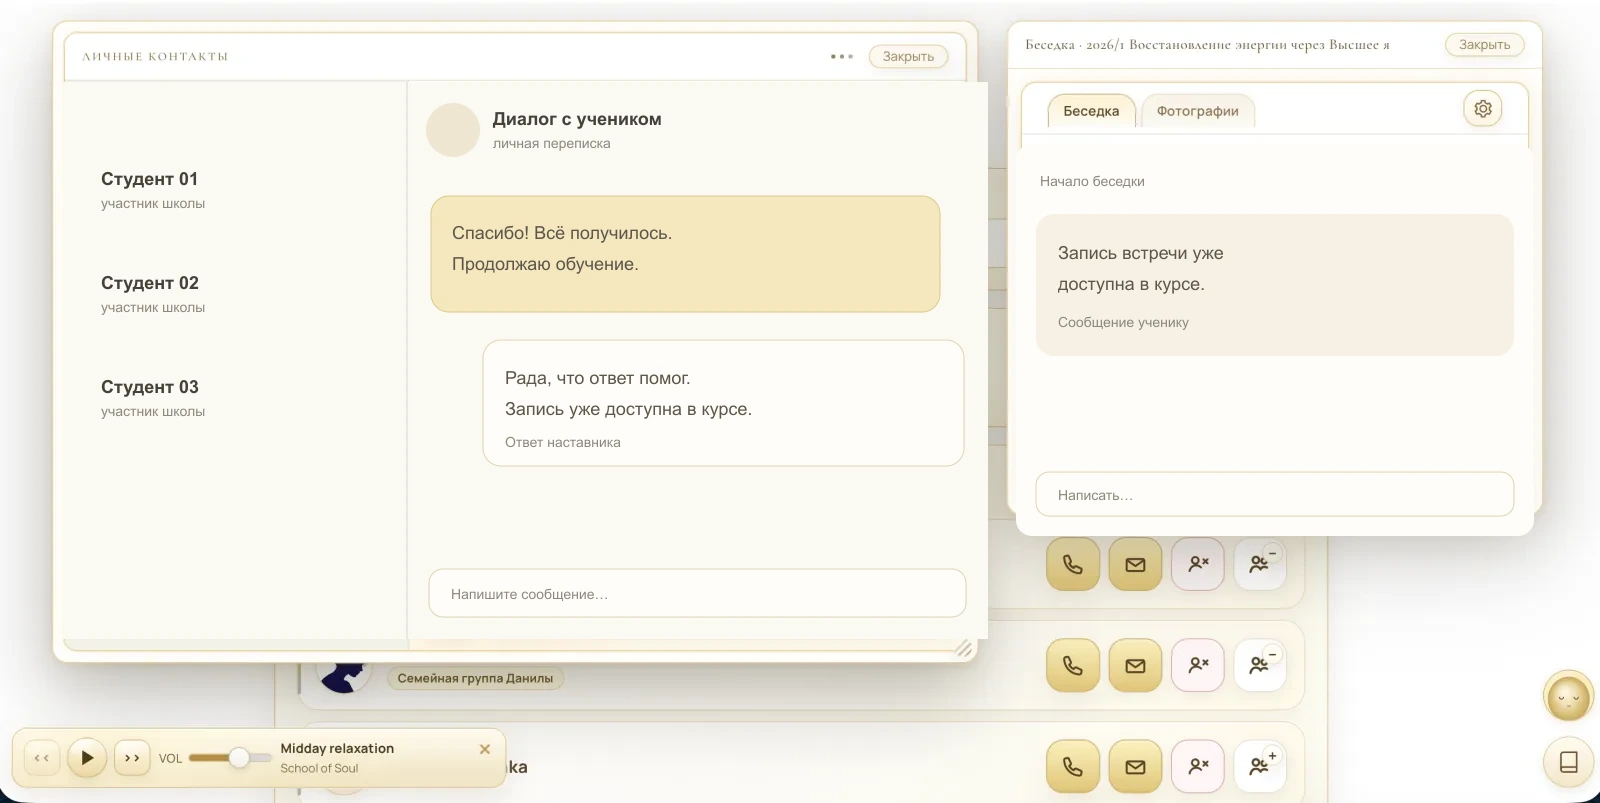Click the School of Soul artist label
Image resolution: width=1600 pixels, height=803 pixels.
319,768
